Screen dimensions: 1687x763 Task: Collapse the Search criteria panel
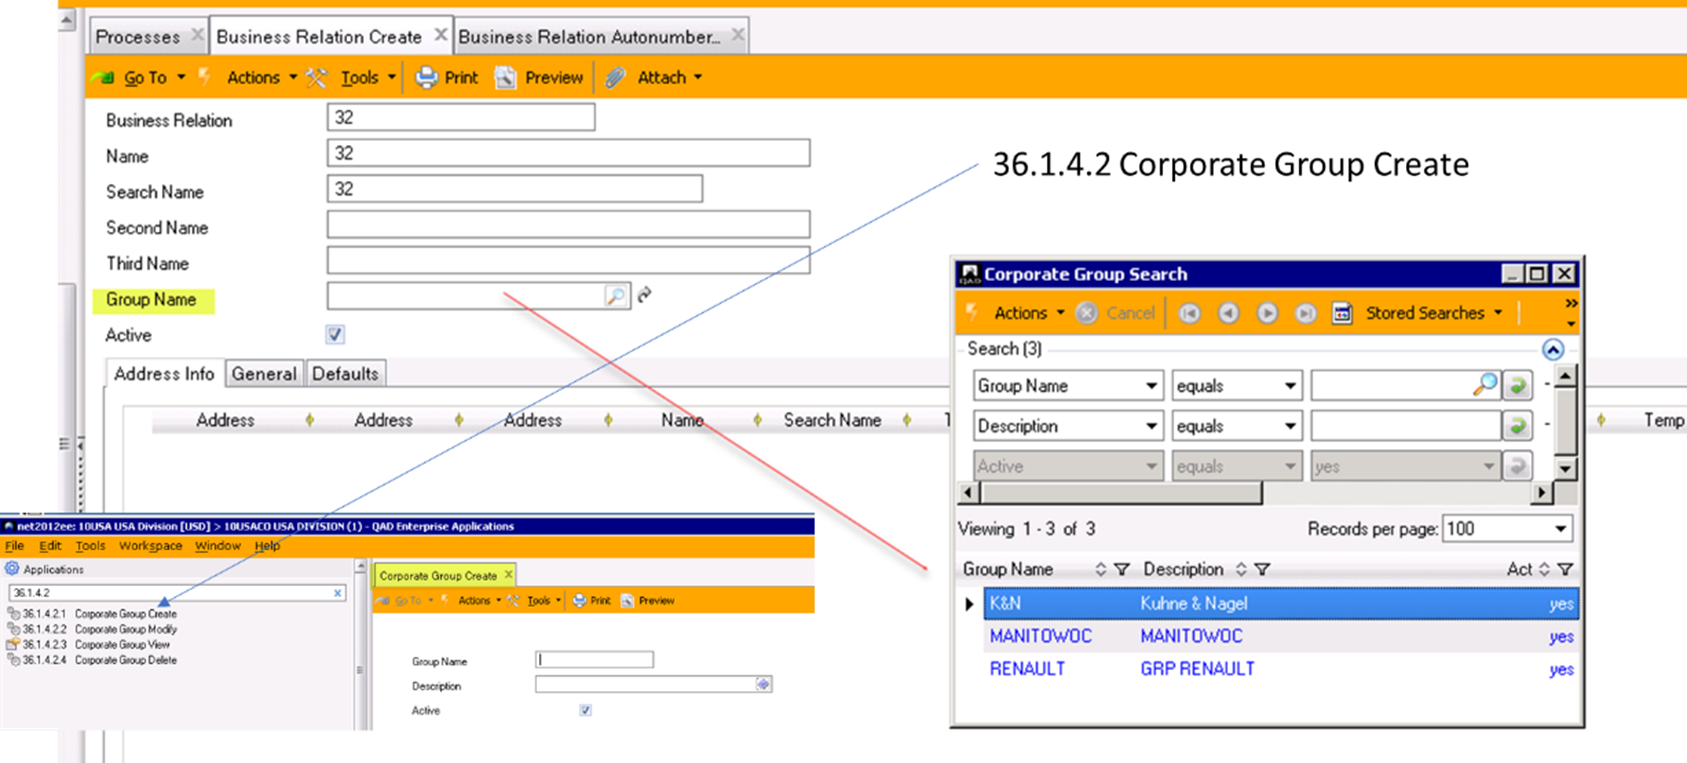[x=1552, y=349]
